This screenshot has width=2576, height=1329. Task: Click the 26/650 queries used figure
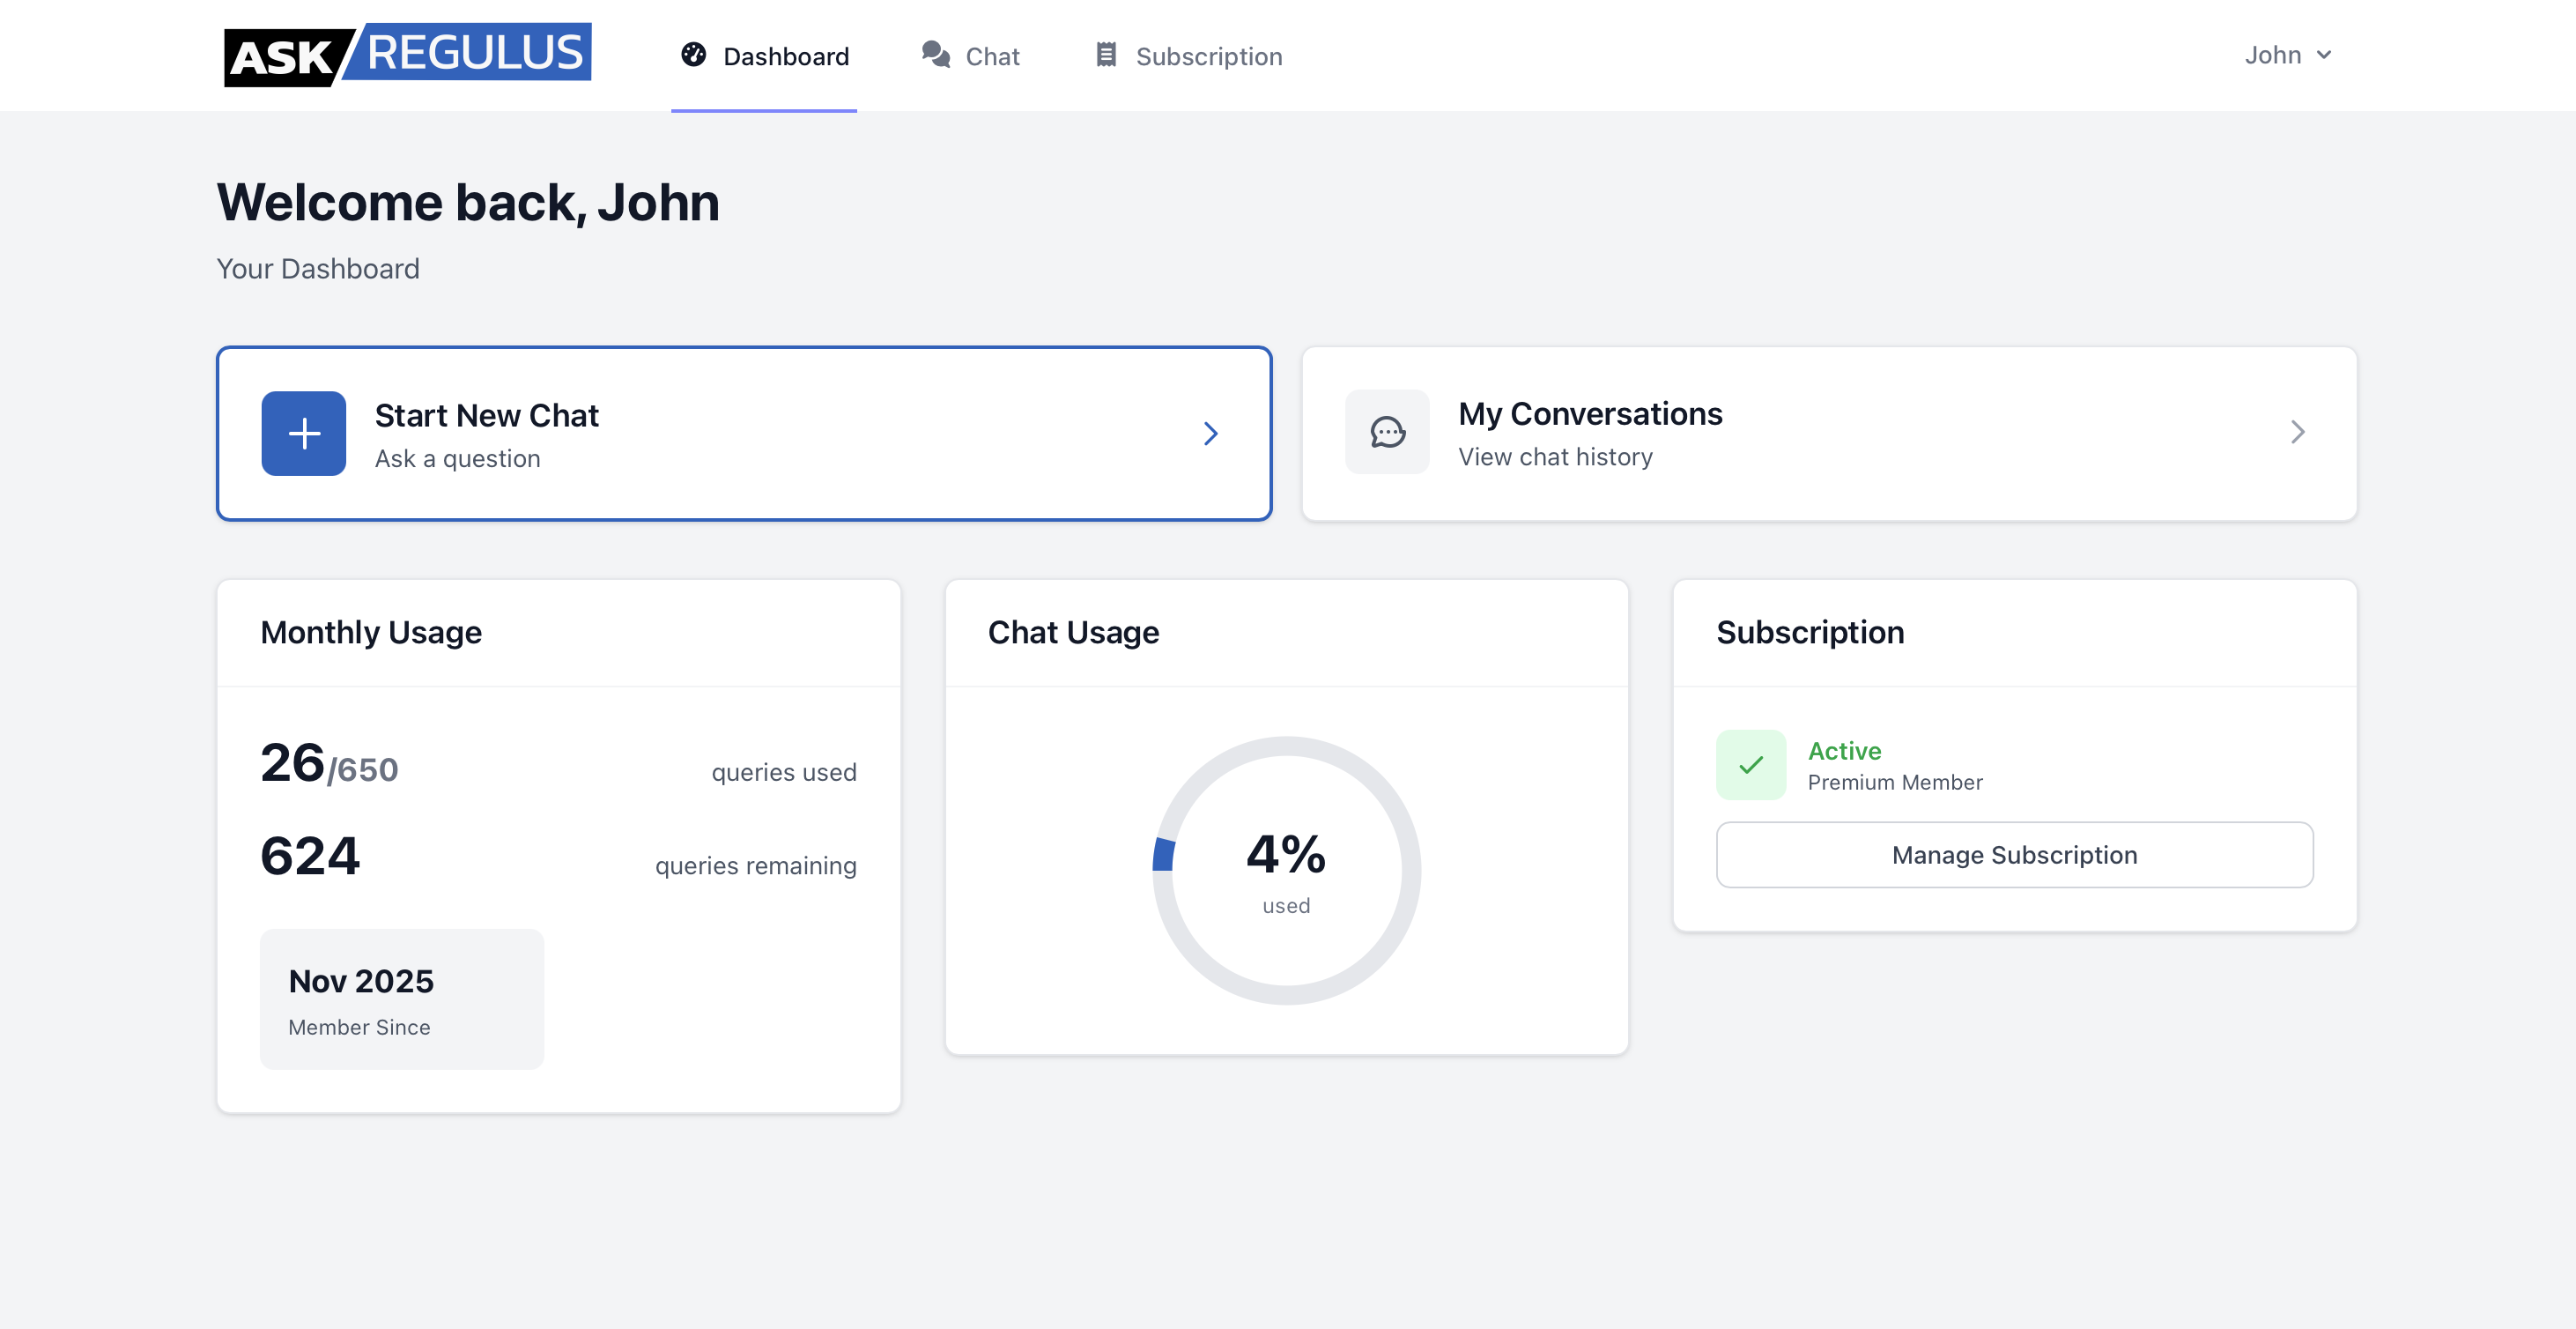(328, 765)
